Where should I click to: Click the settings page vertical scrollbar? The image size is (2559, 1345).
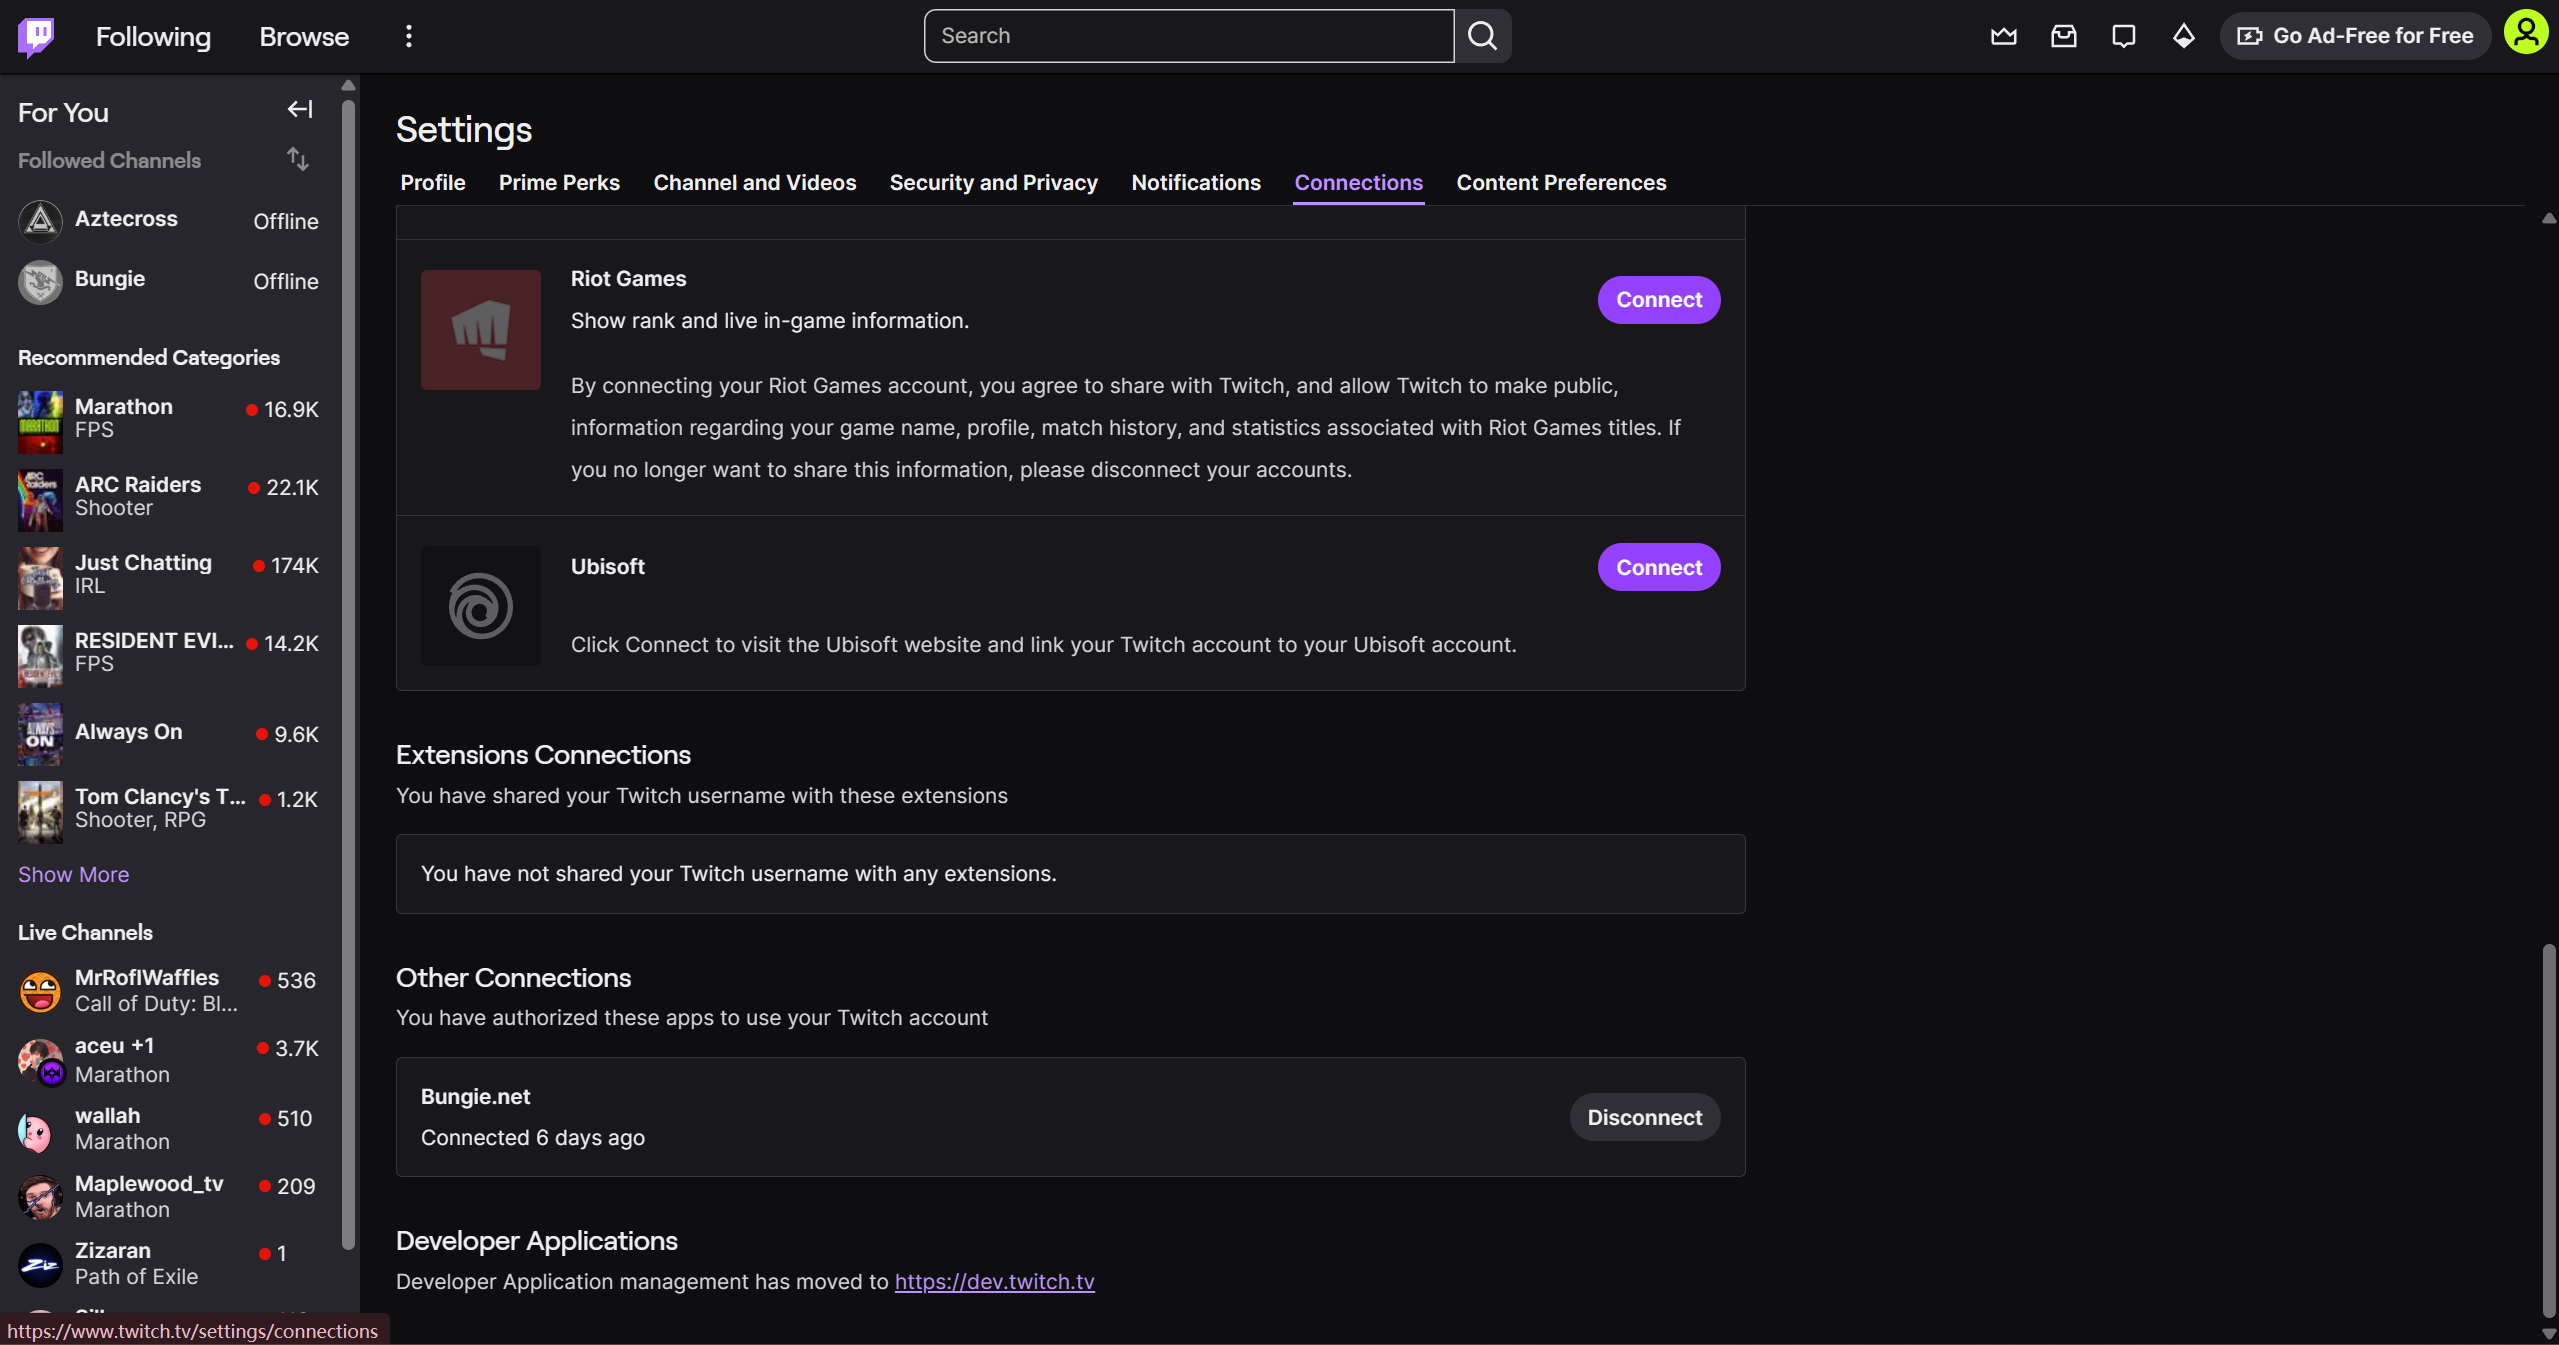(2548, 1130)
